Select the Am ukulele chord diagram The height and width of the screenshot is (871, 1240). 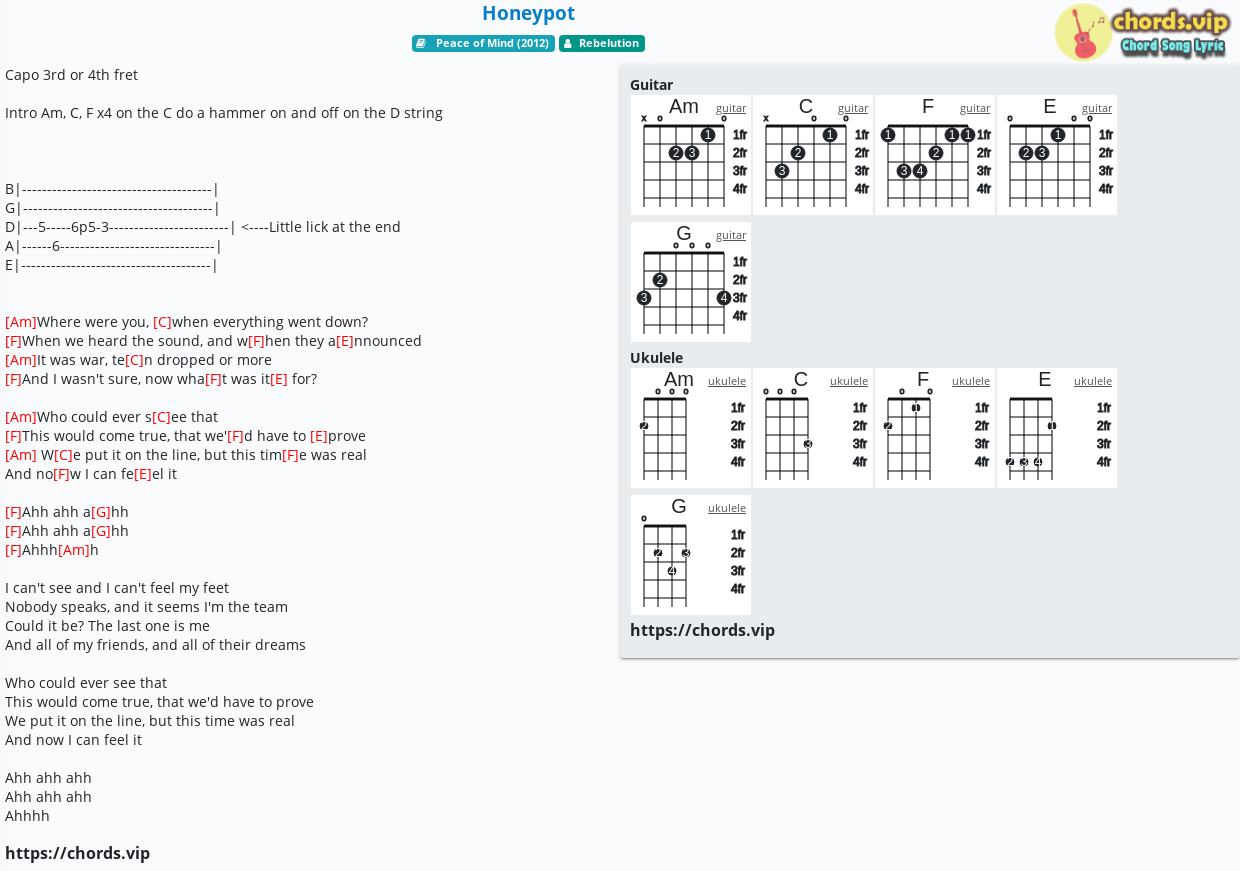(x=691, y=428)
